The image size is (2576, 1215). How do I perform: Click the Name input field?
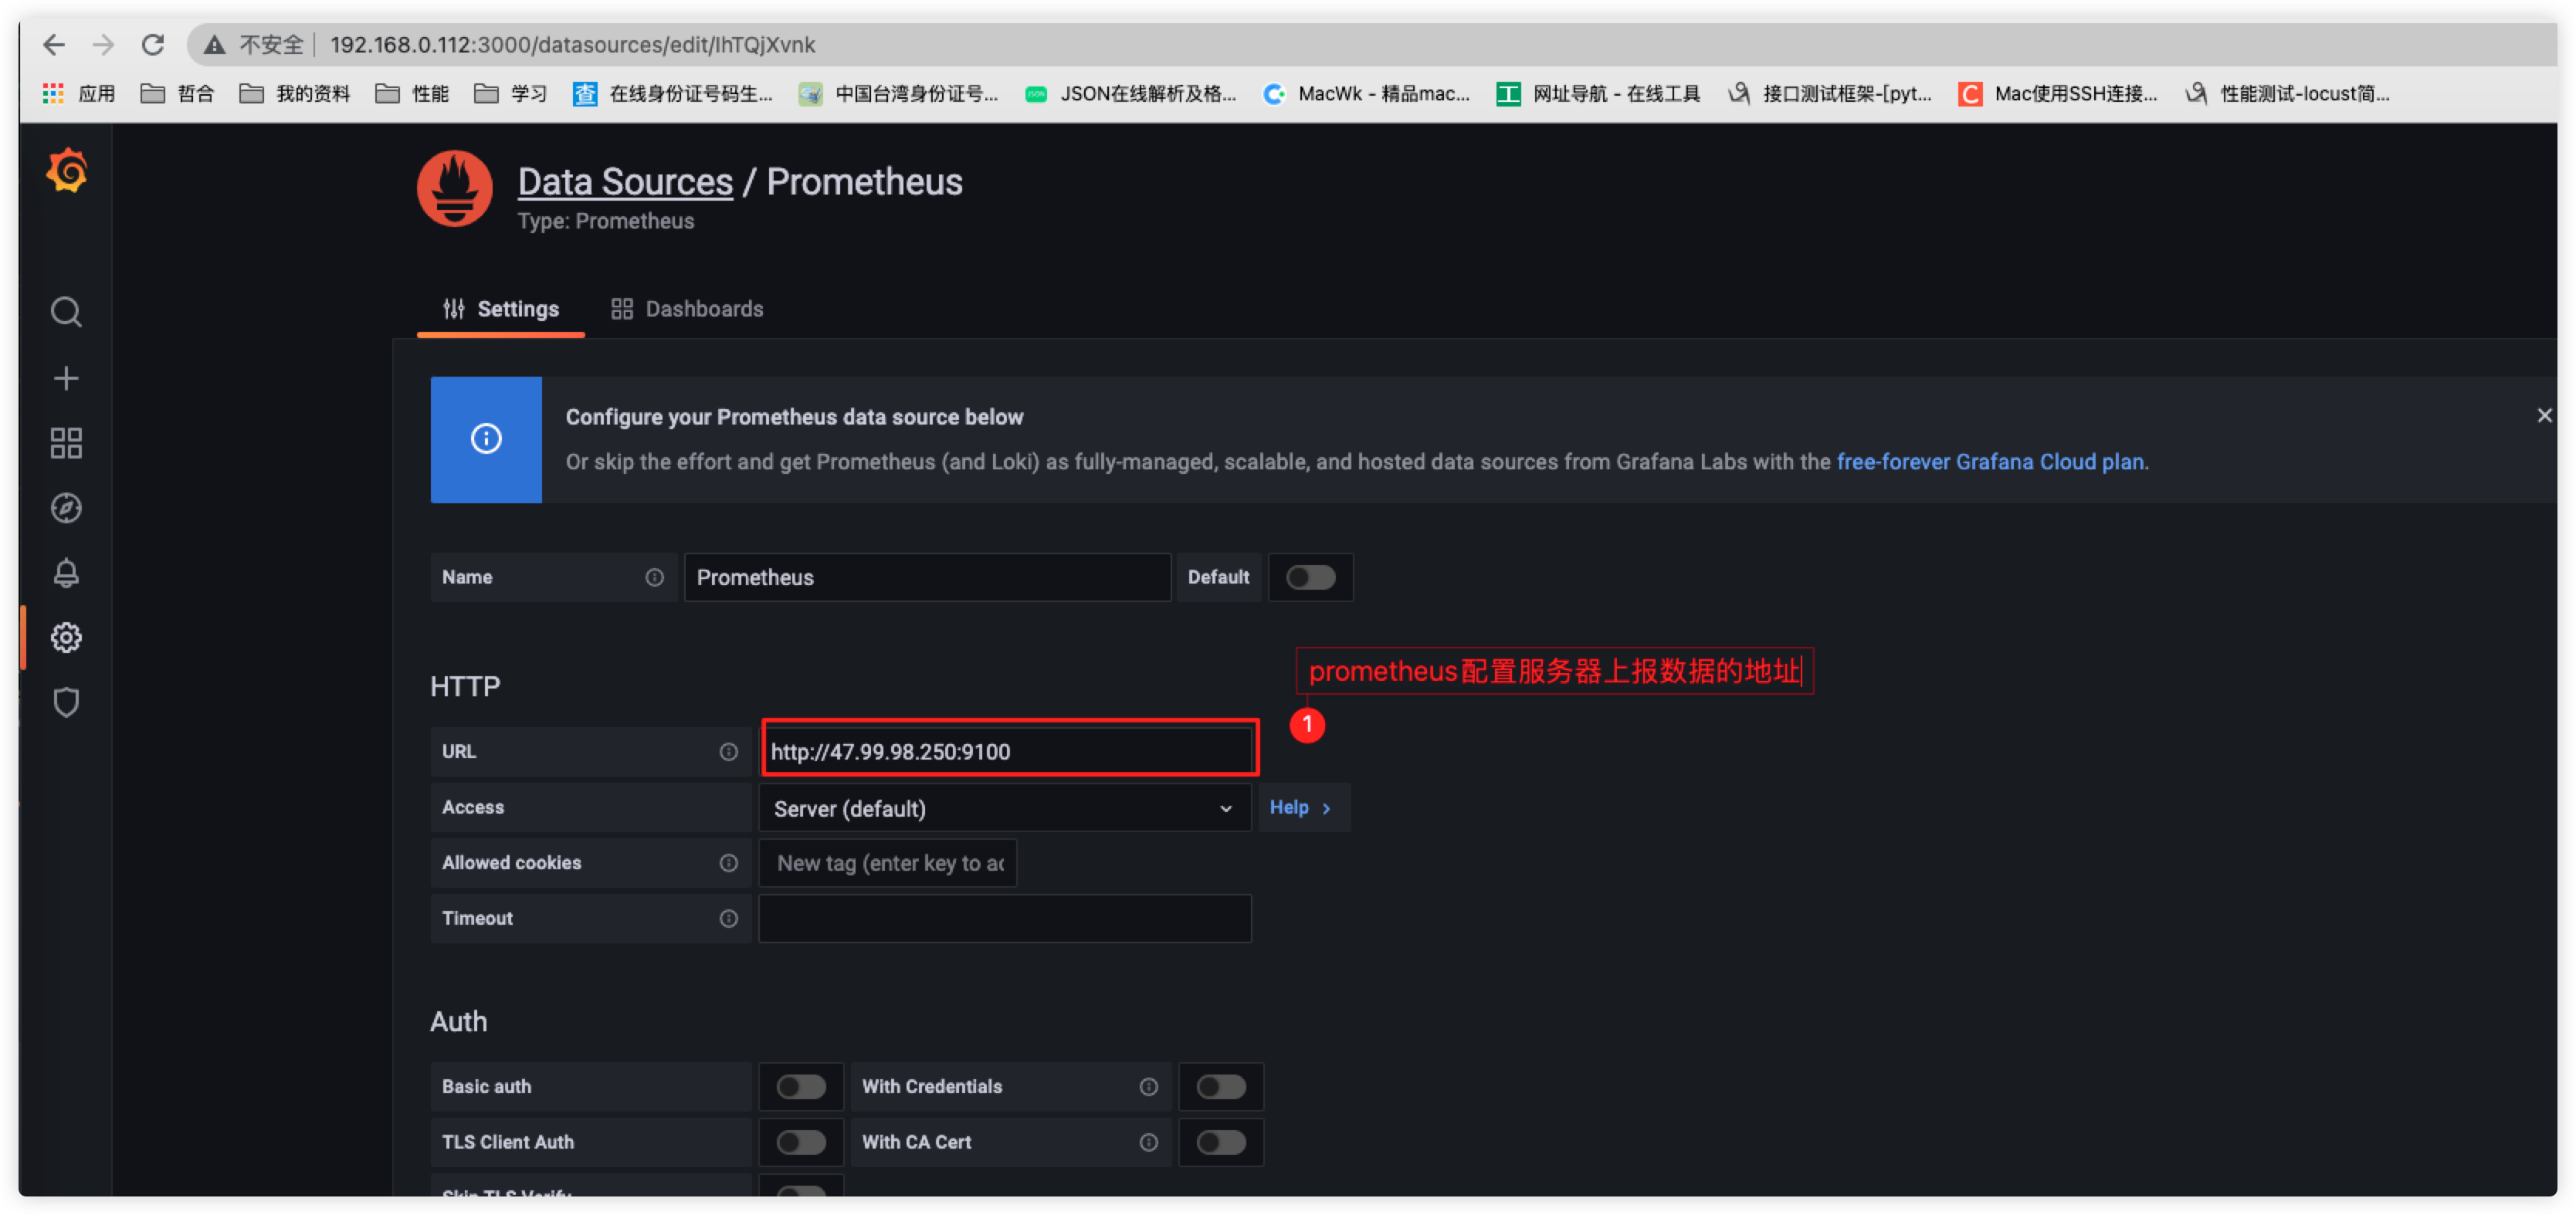click(x=927, y=578)
